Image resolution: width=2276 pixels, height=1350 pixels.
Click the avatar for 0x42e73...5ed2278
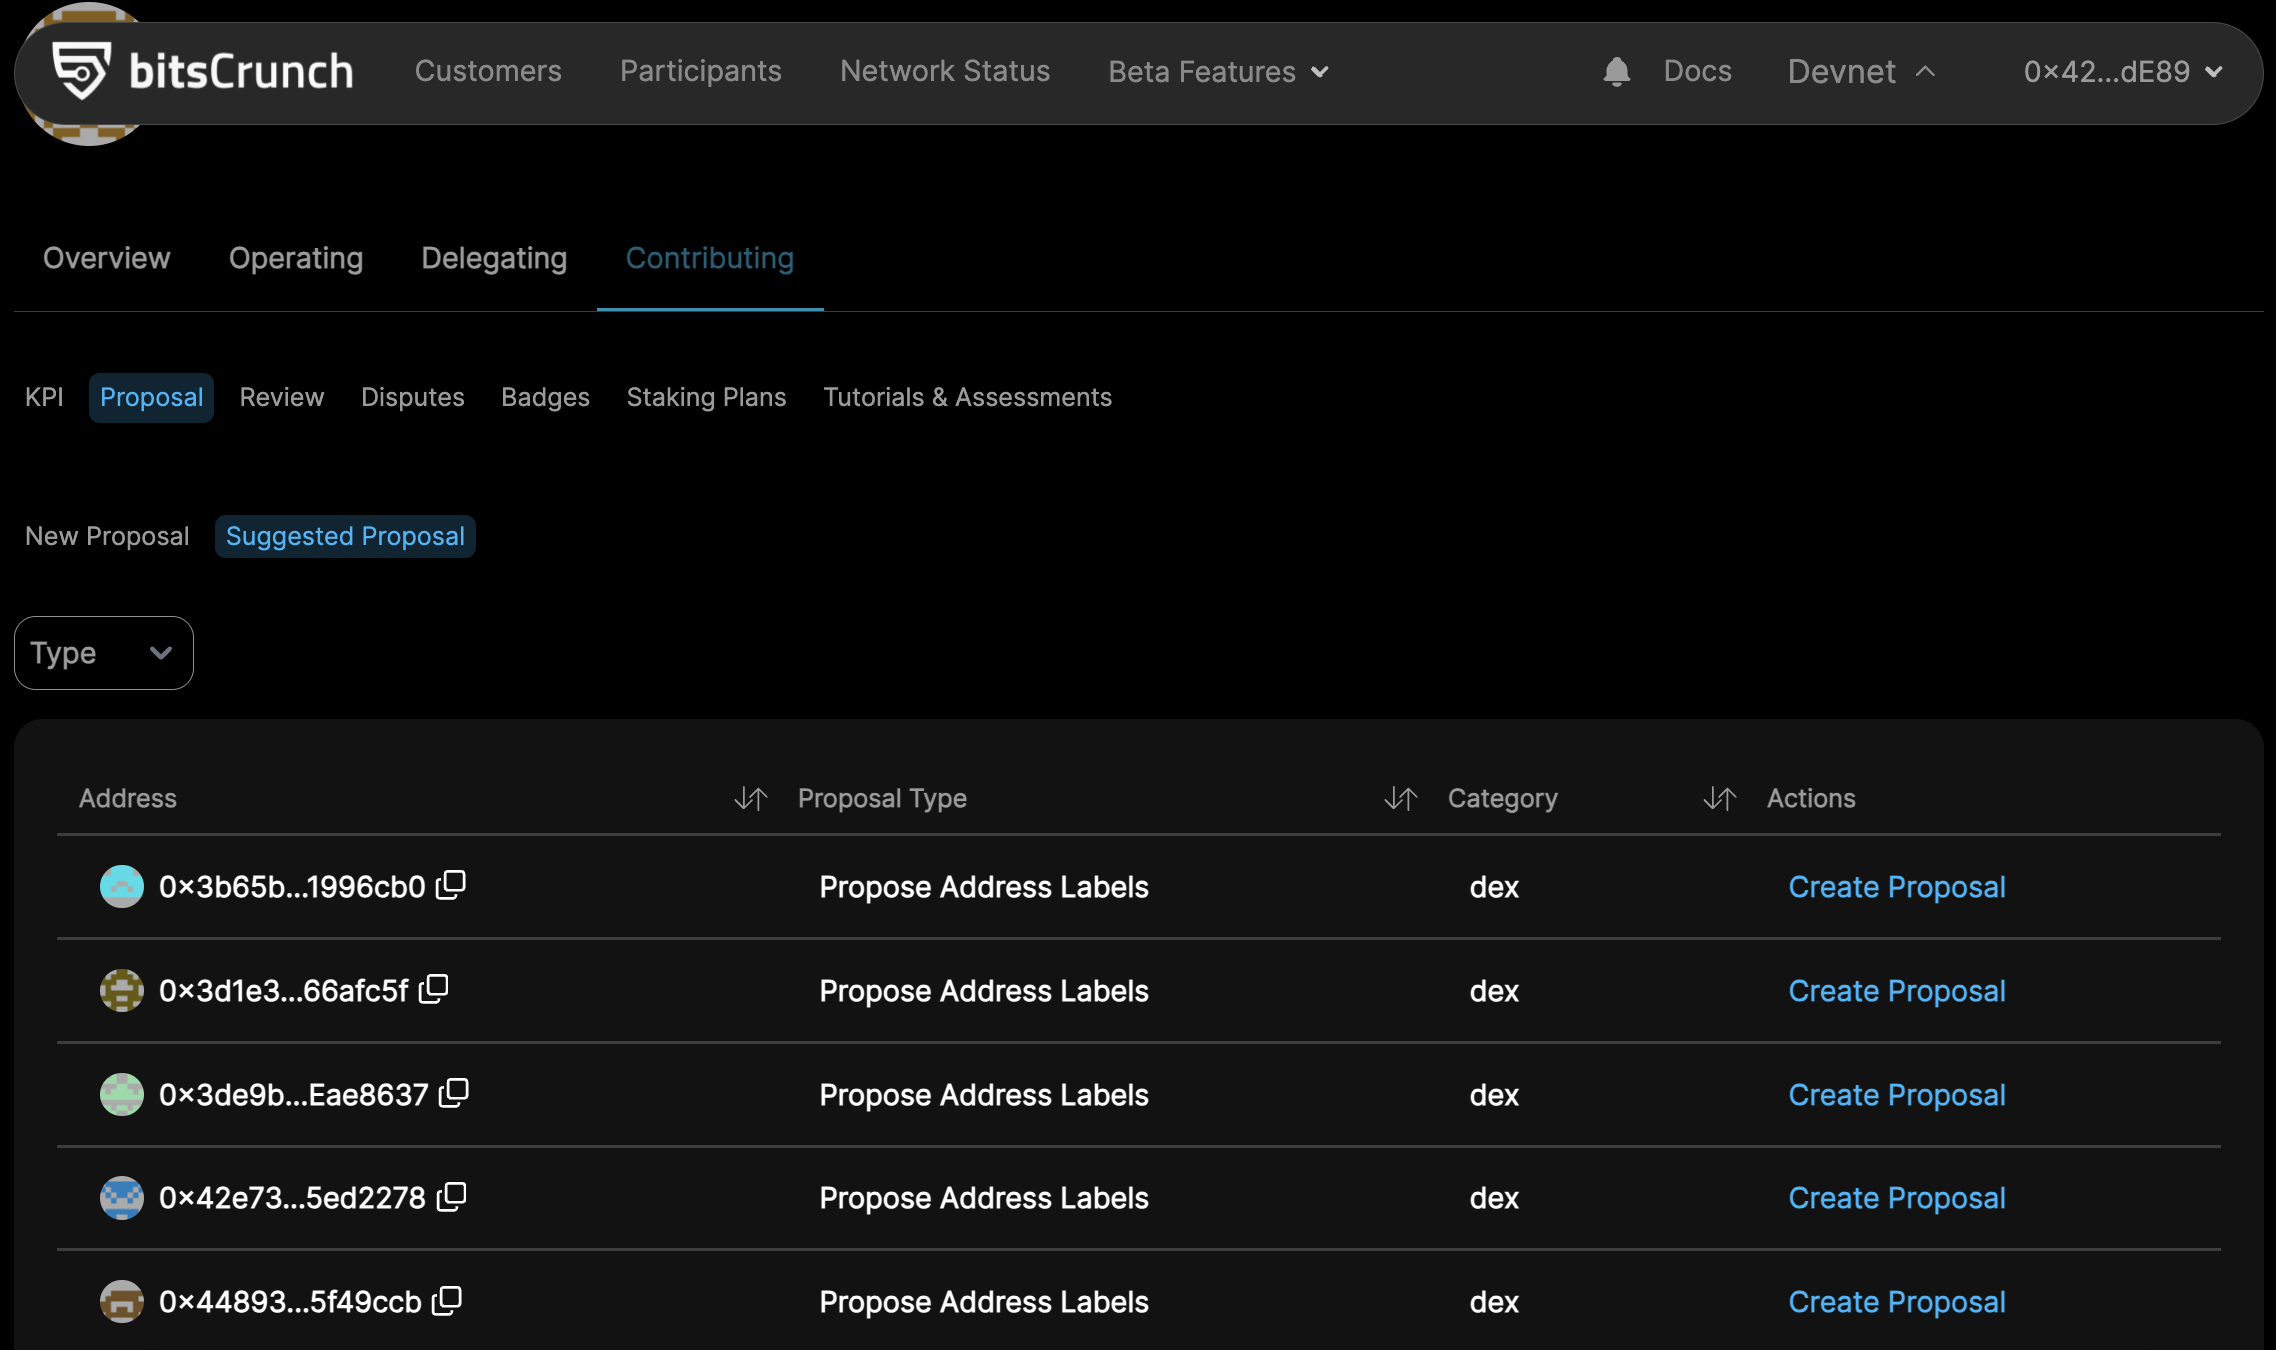tap(122, 1198)
